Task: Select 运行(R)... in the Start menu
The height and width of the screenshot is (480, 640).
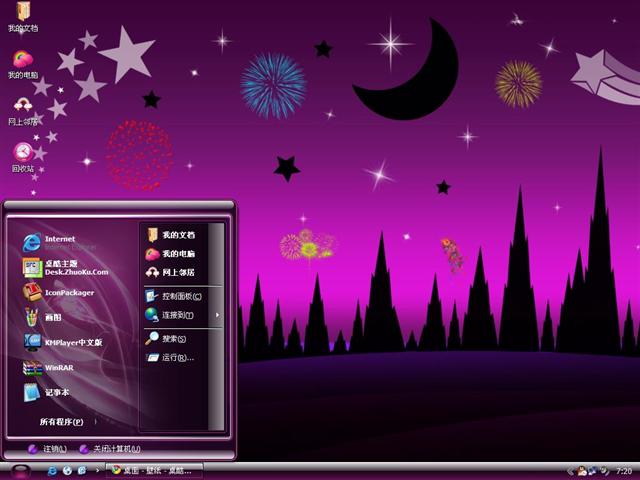Action: coord(176,357)
